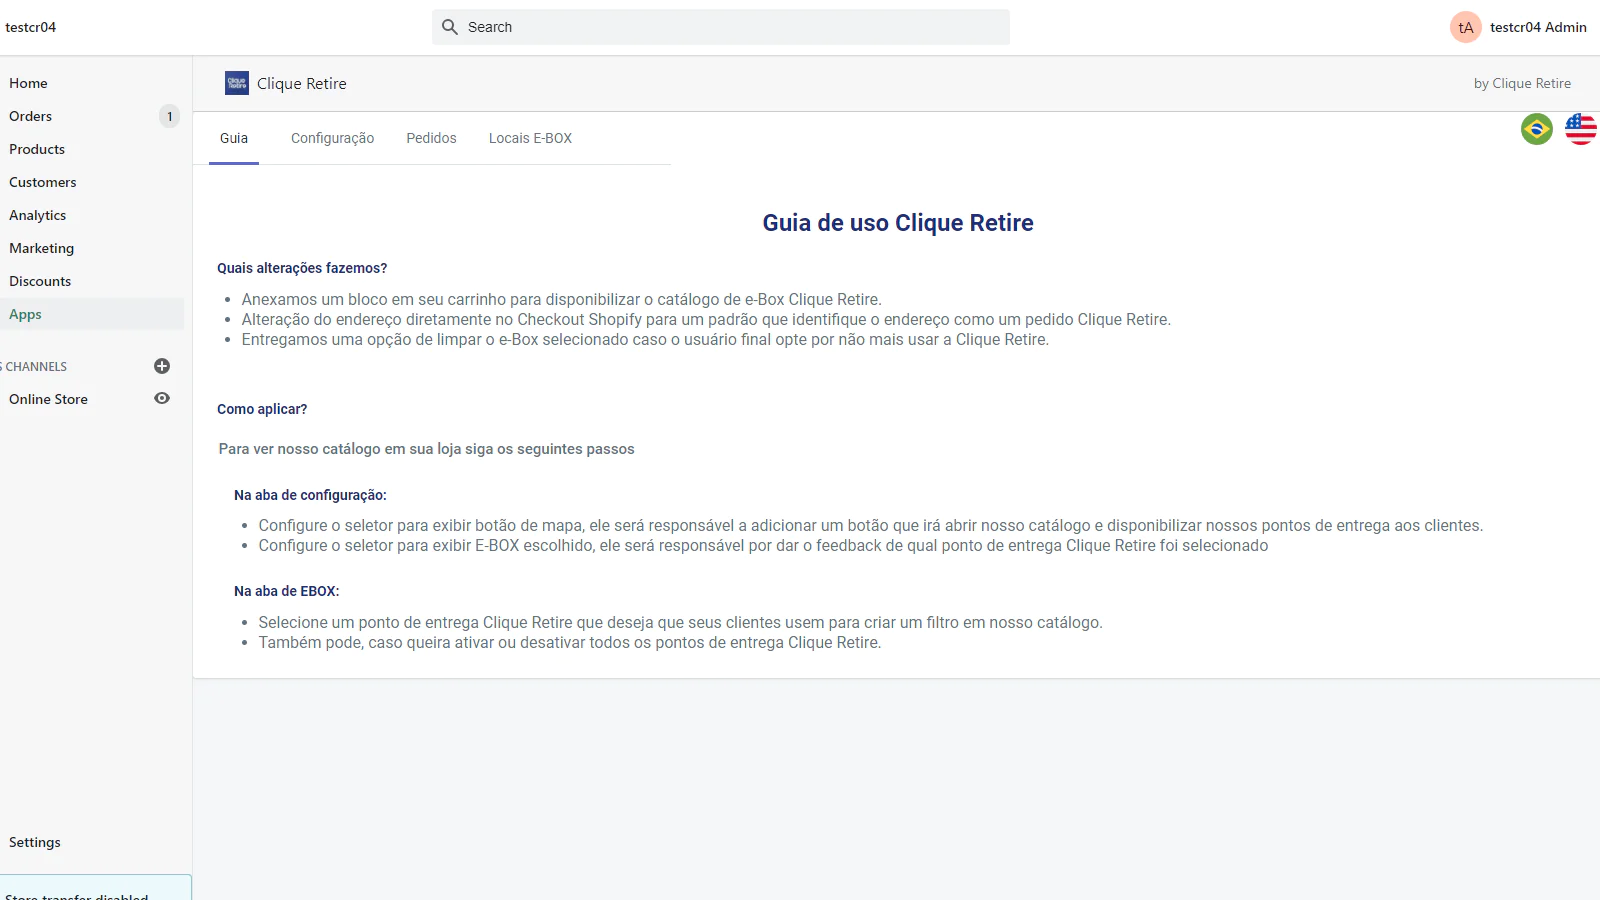Screen dimensions: 1600x900
Task: Click bullet starting 'Também pode'
Action: coord(570,642)
